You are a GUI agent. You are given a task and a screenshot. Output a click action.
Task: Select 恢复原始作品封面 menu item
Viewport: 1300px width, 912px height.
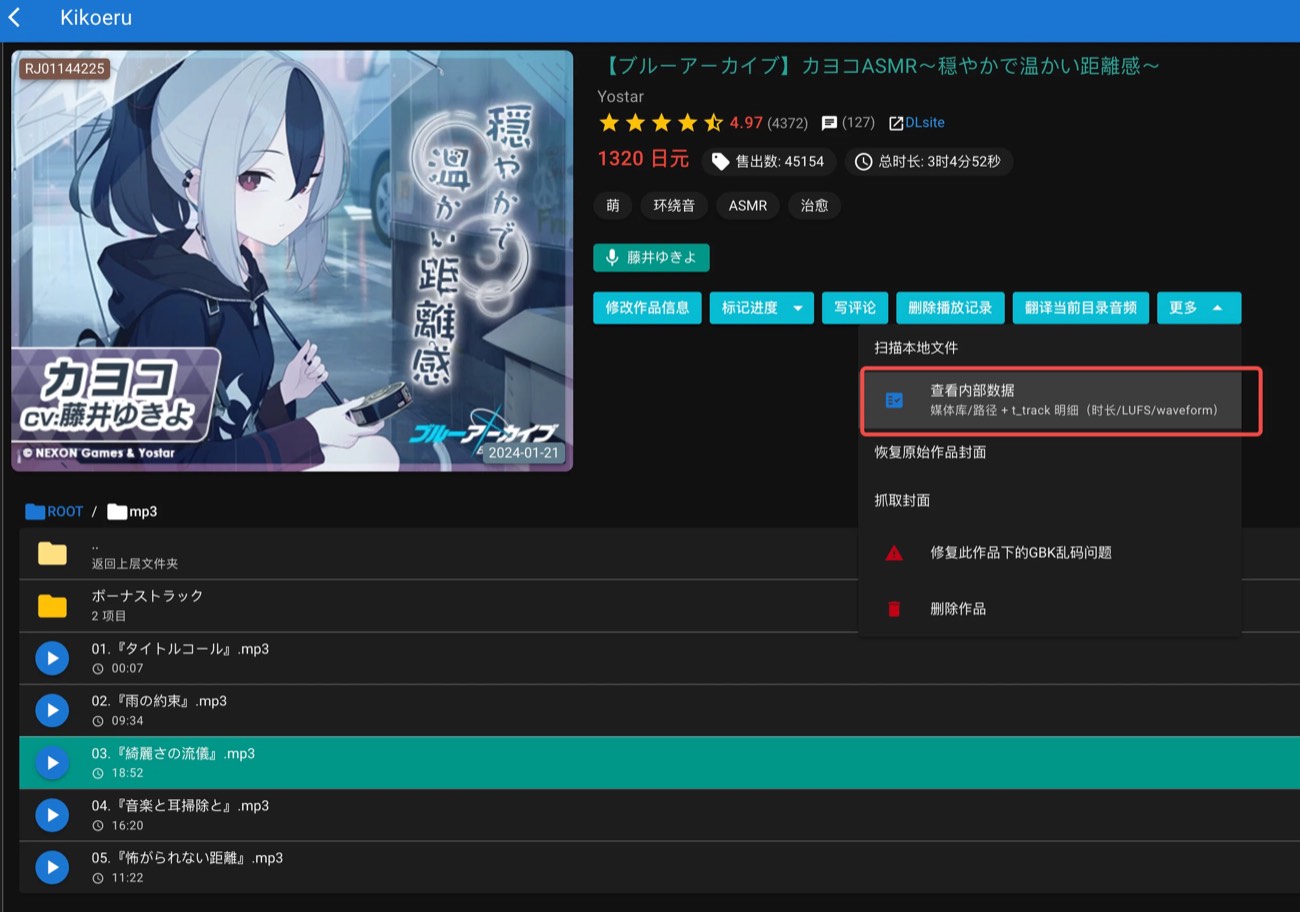(1050, 452)
